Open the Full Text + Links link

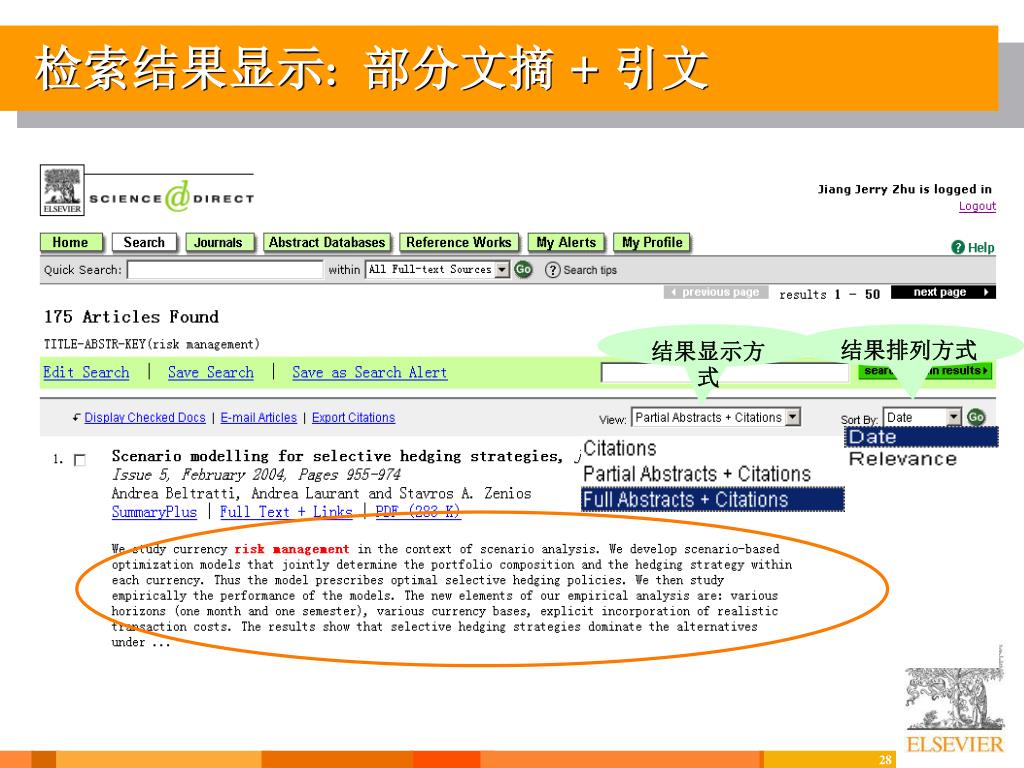click(286, 512)
